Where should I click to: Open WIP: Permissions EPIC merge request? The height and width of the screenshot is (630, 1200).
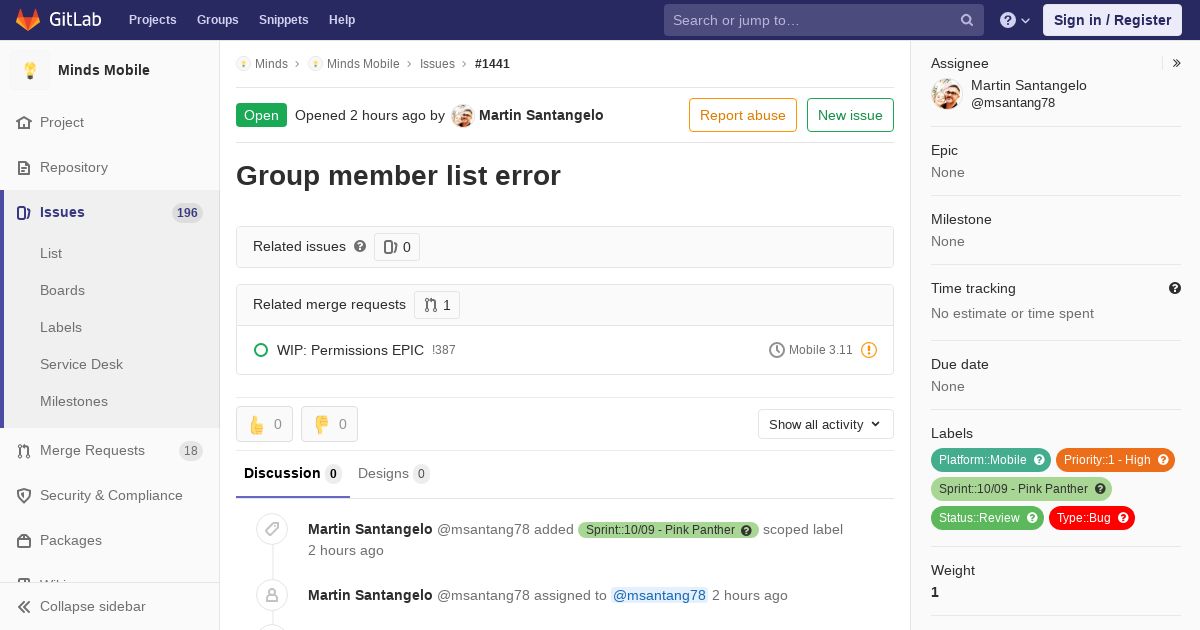tap(350, 350)
